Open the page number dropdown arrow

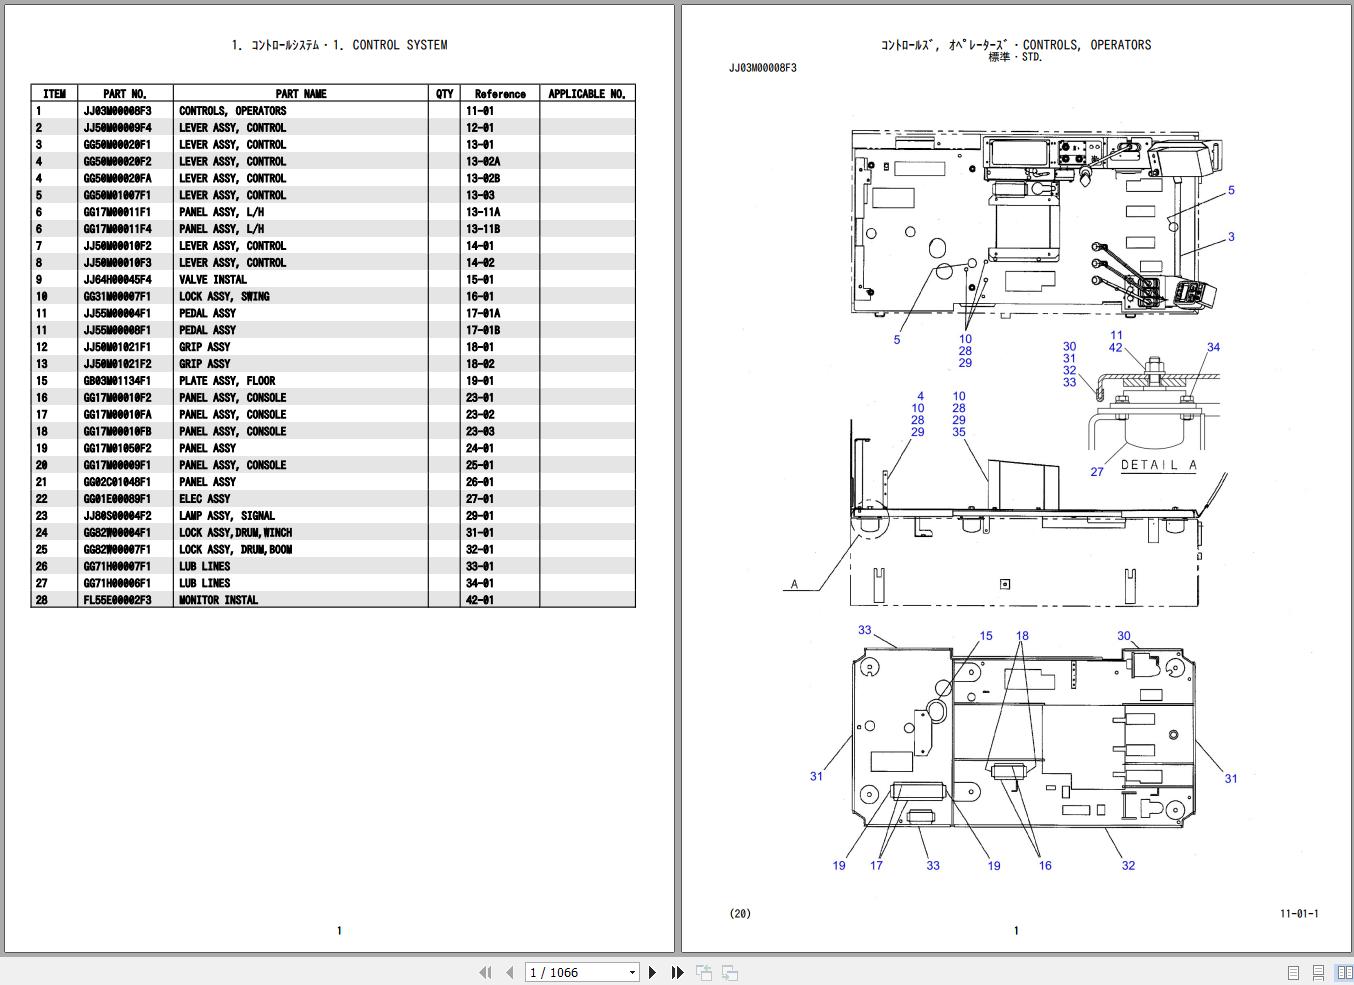pyautogui.click(x=632, y=972)
